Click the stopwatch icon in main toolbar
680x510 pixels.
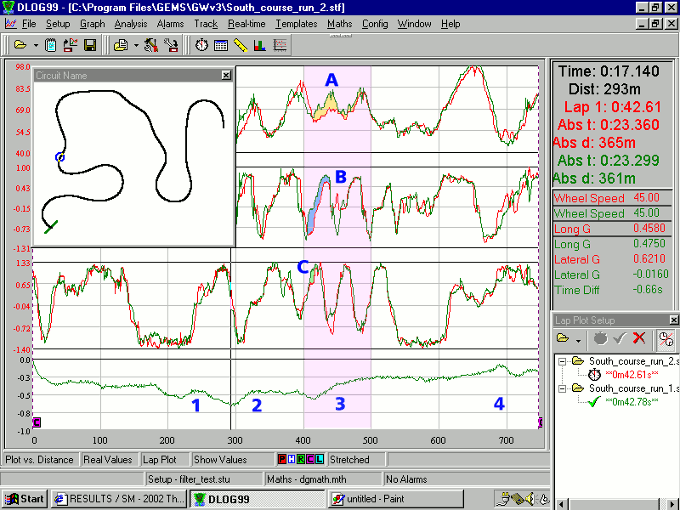pos(202,45)
